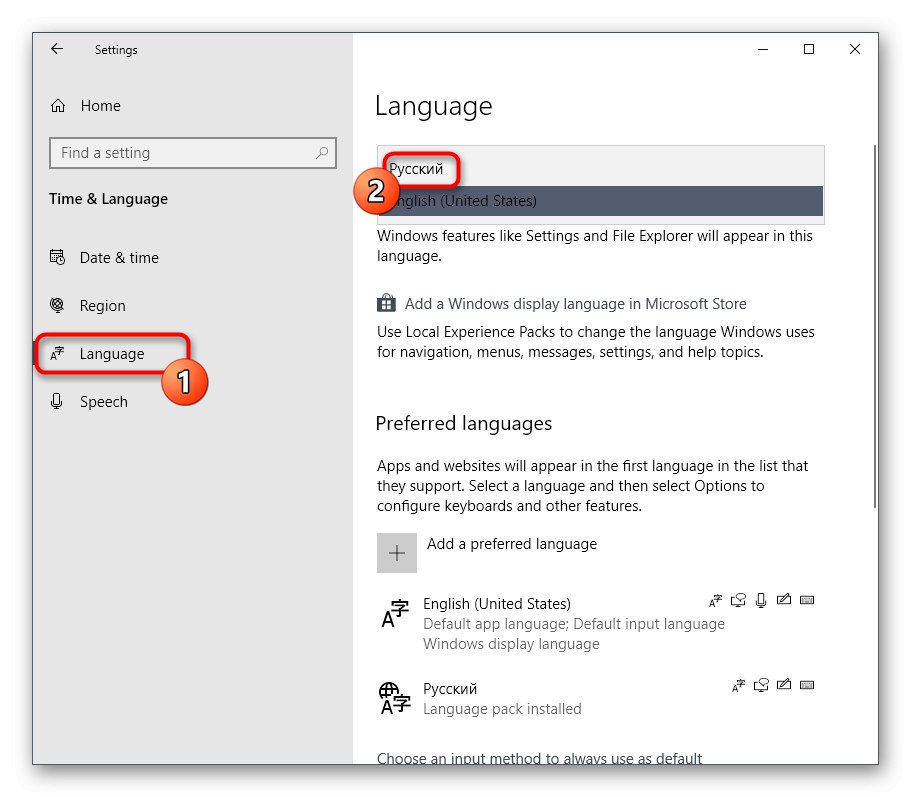Click the Language page title
The image size is (911, 797).
click(x=433, y=107)
